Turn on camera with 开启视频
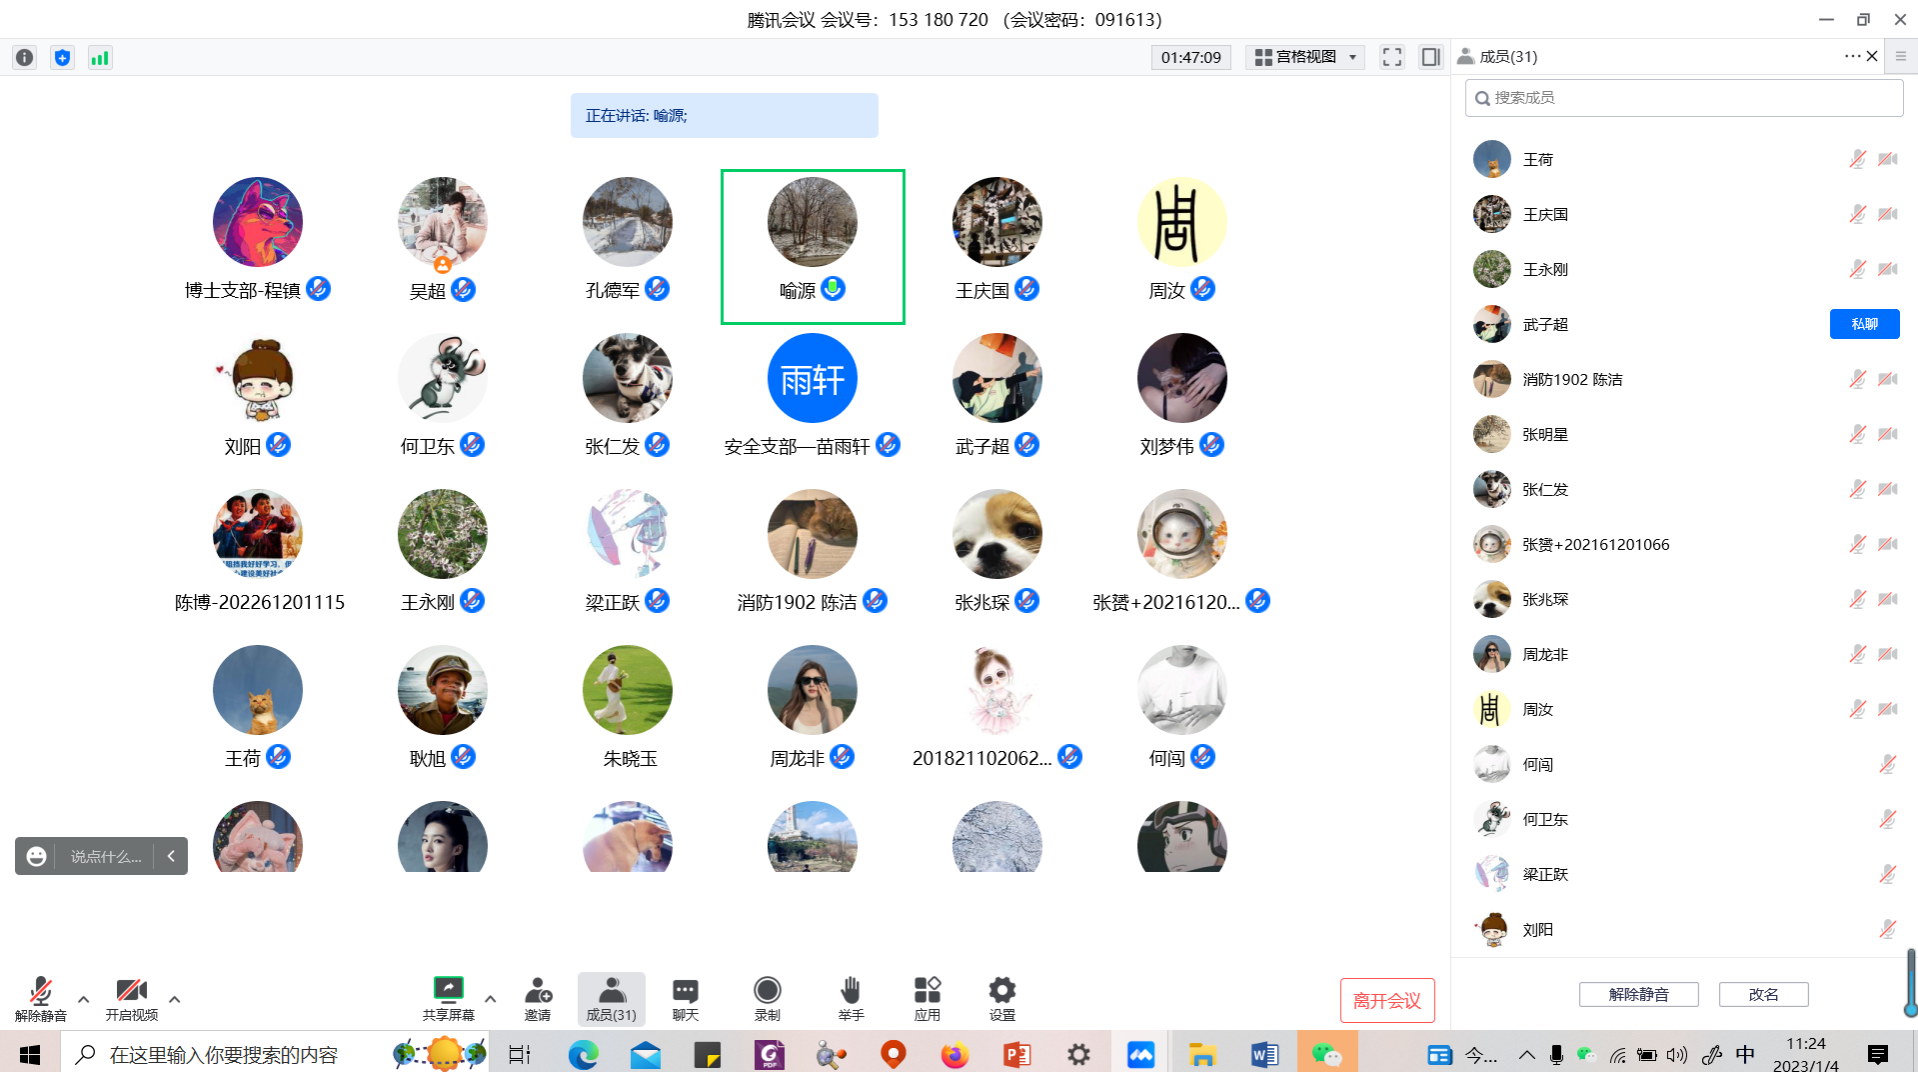Screen dimensions: 1918x1072 (132, 998)
